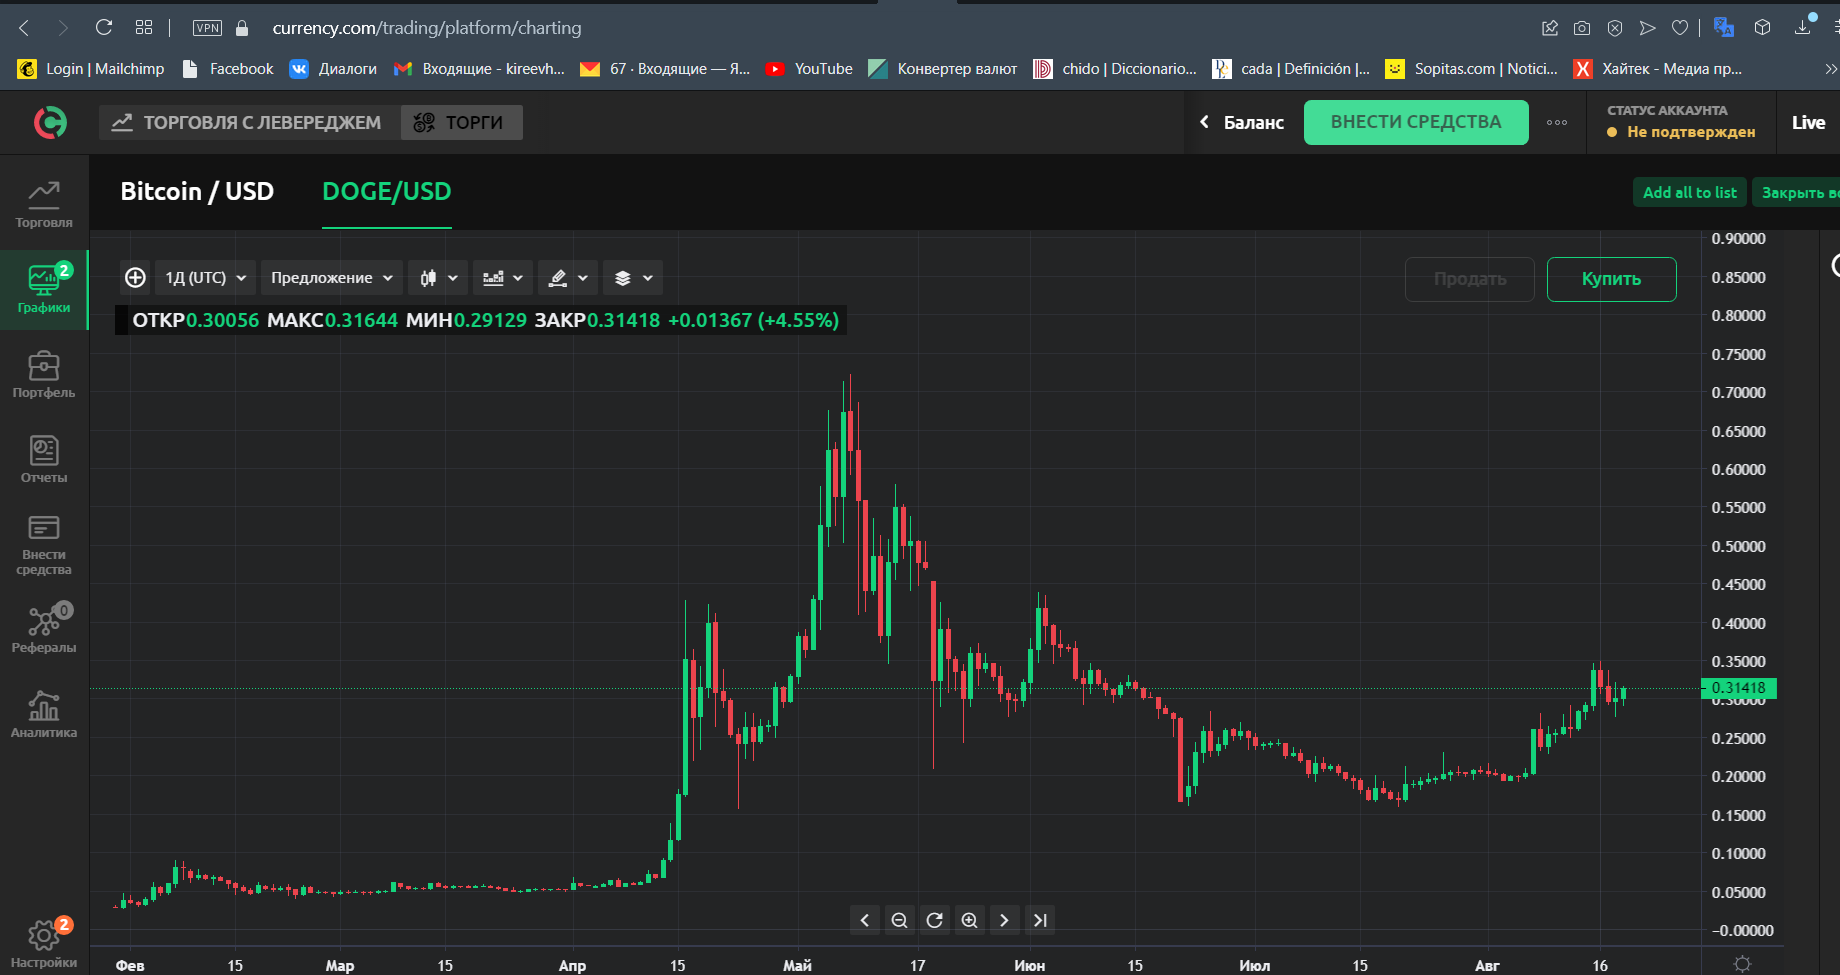Zoom out the chart

(x=899, y=920)
